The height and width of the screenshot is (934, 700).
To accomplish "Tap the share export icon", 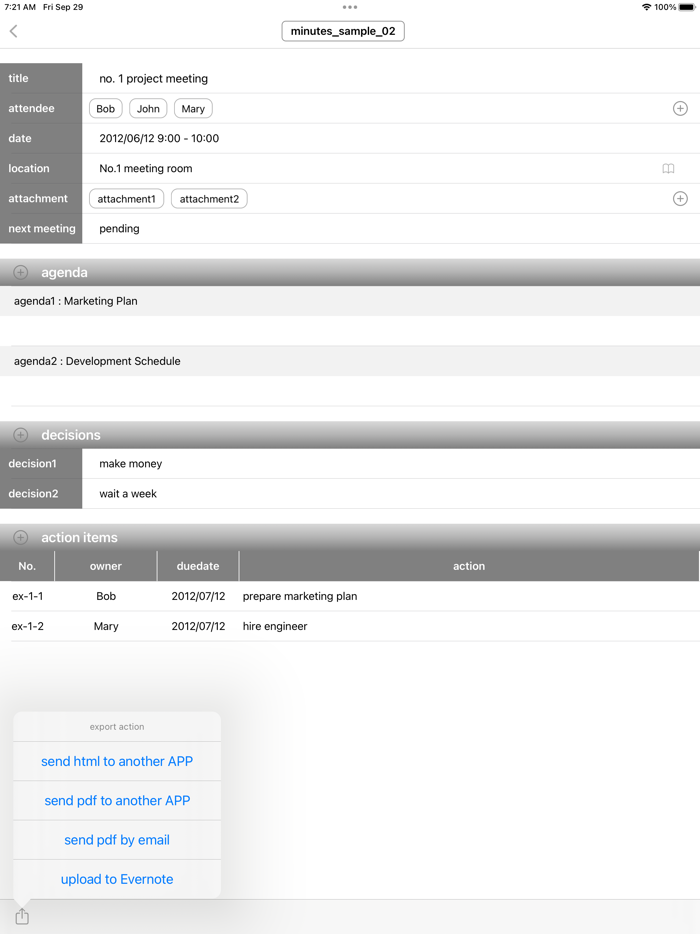I will coord(22,916).
